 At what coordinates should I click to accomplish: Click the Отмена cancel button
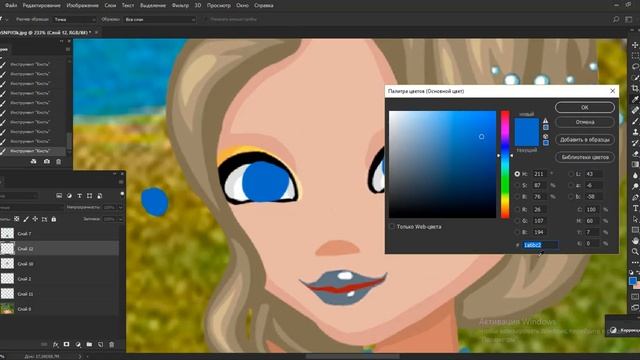(x=584, y=122)
